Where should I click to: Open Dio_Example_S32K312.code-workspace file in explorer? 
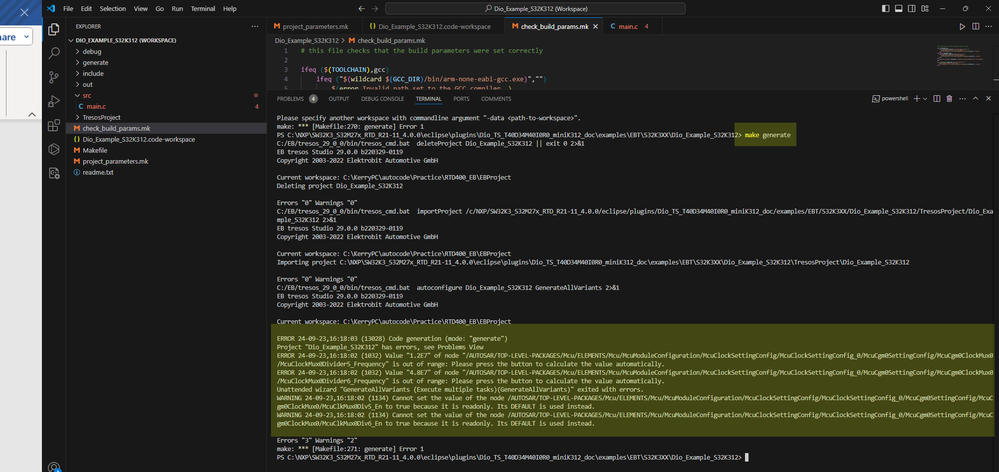click(x=138, y=139)
